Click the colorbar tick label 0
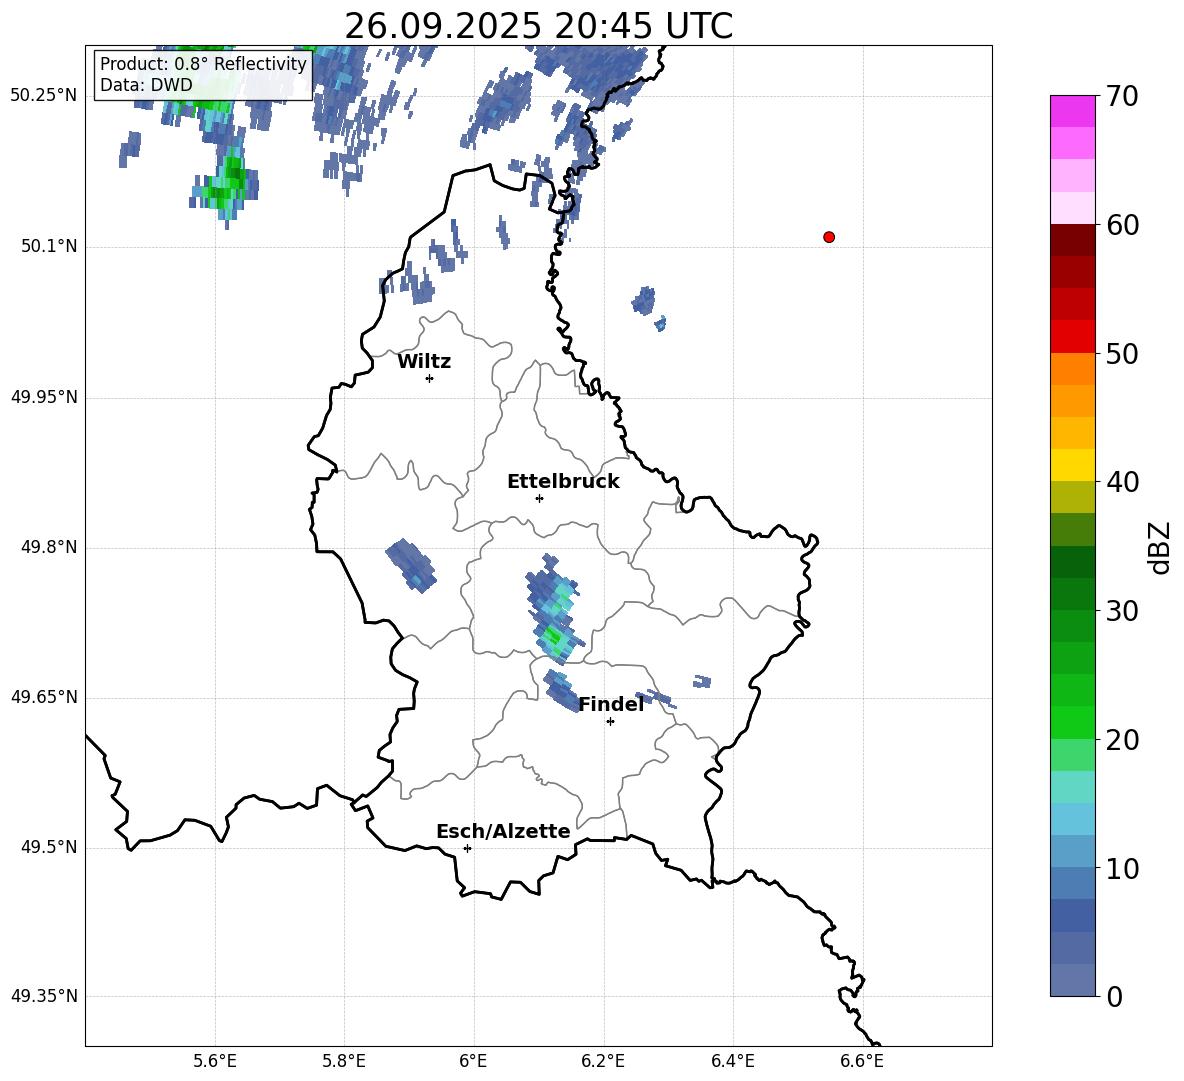 coord(1114,996)
